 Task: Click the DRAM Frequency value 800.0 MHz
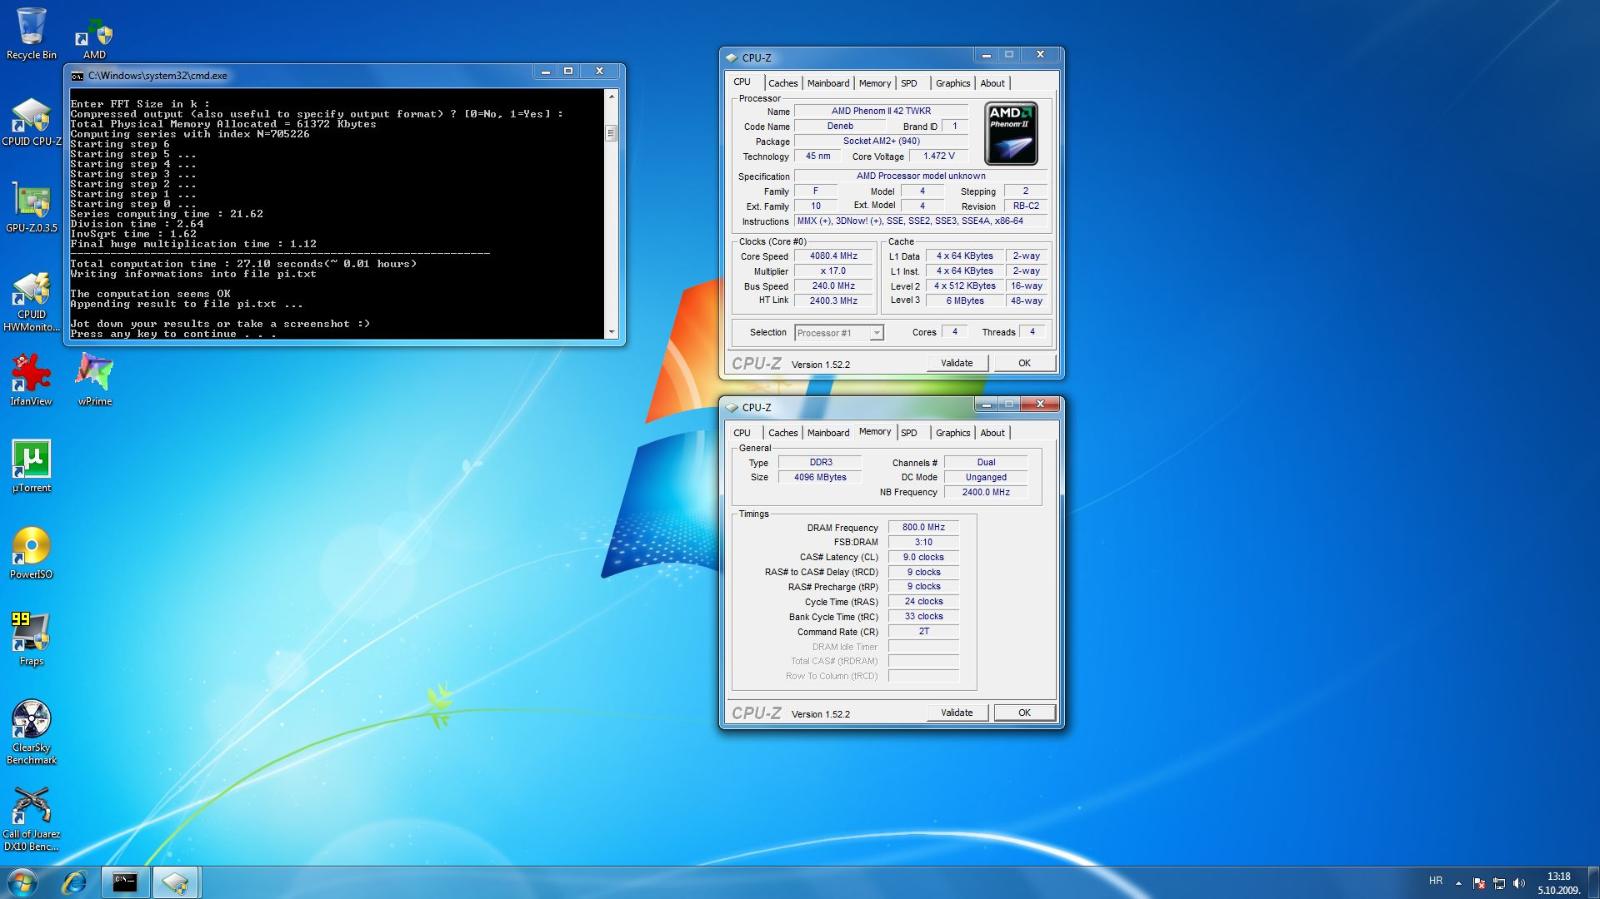click(923, 527)
